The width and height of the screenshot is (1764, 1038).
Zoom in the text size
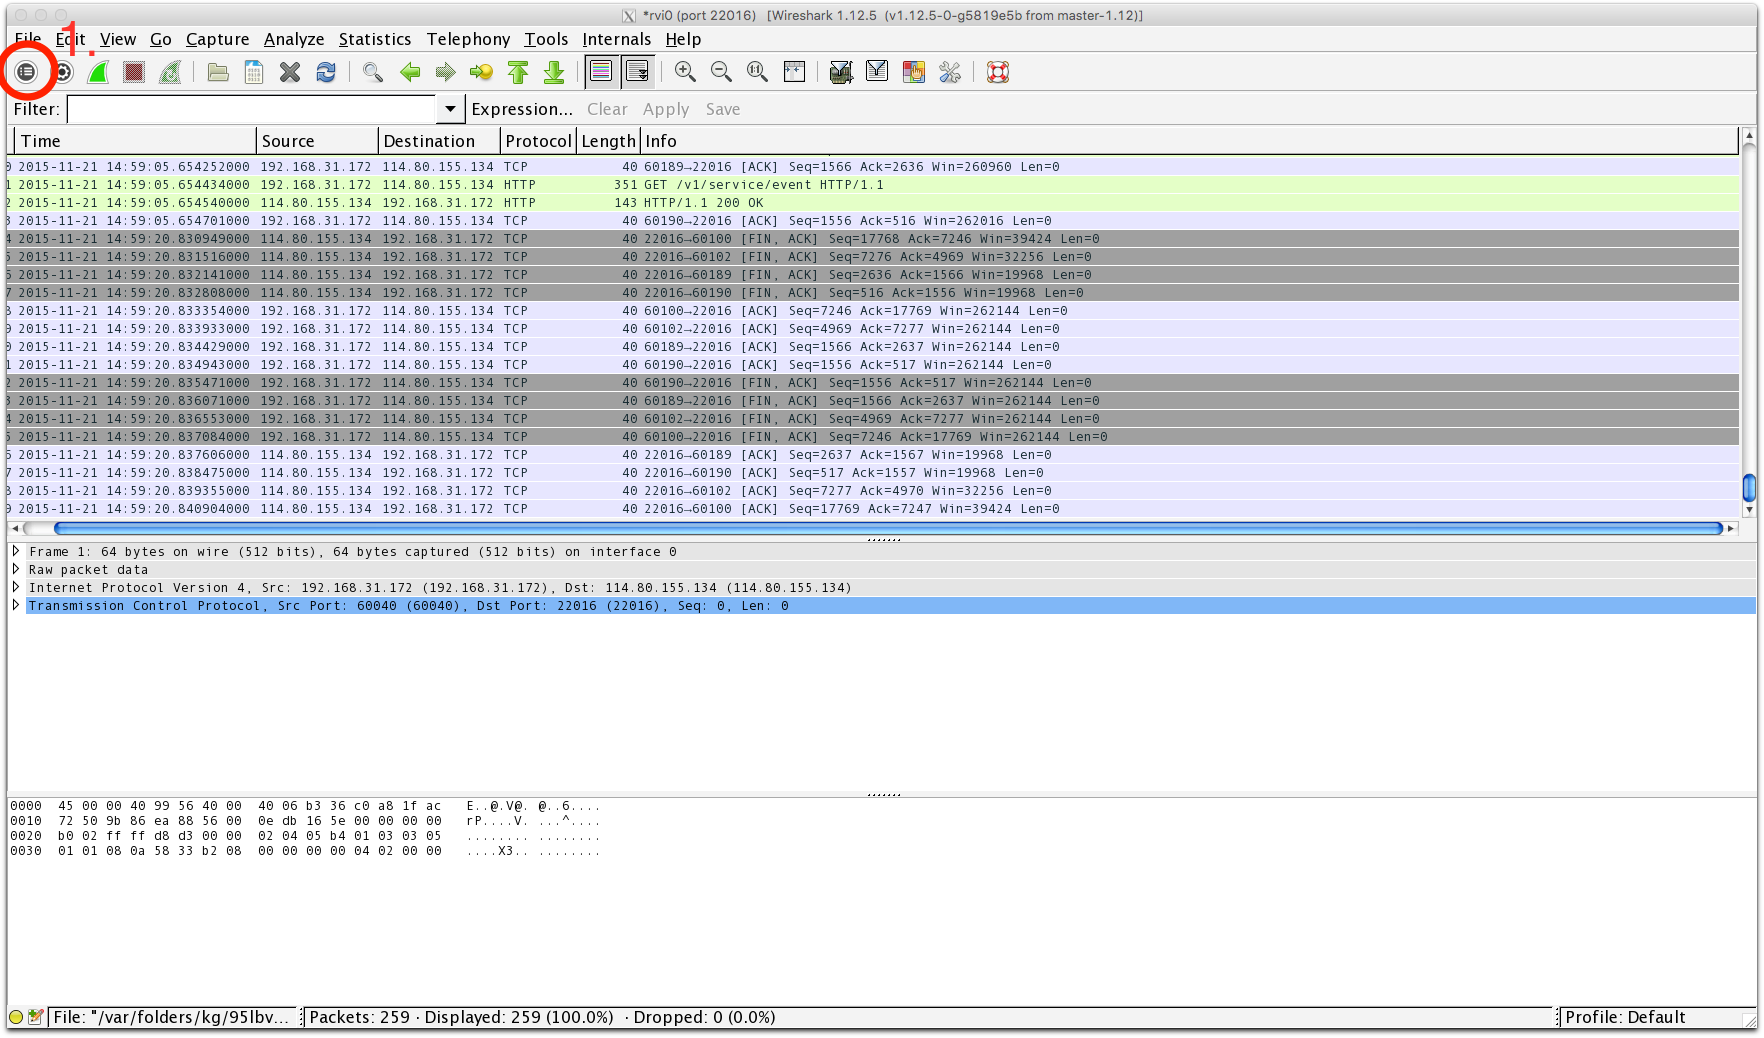coord(685,72)
